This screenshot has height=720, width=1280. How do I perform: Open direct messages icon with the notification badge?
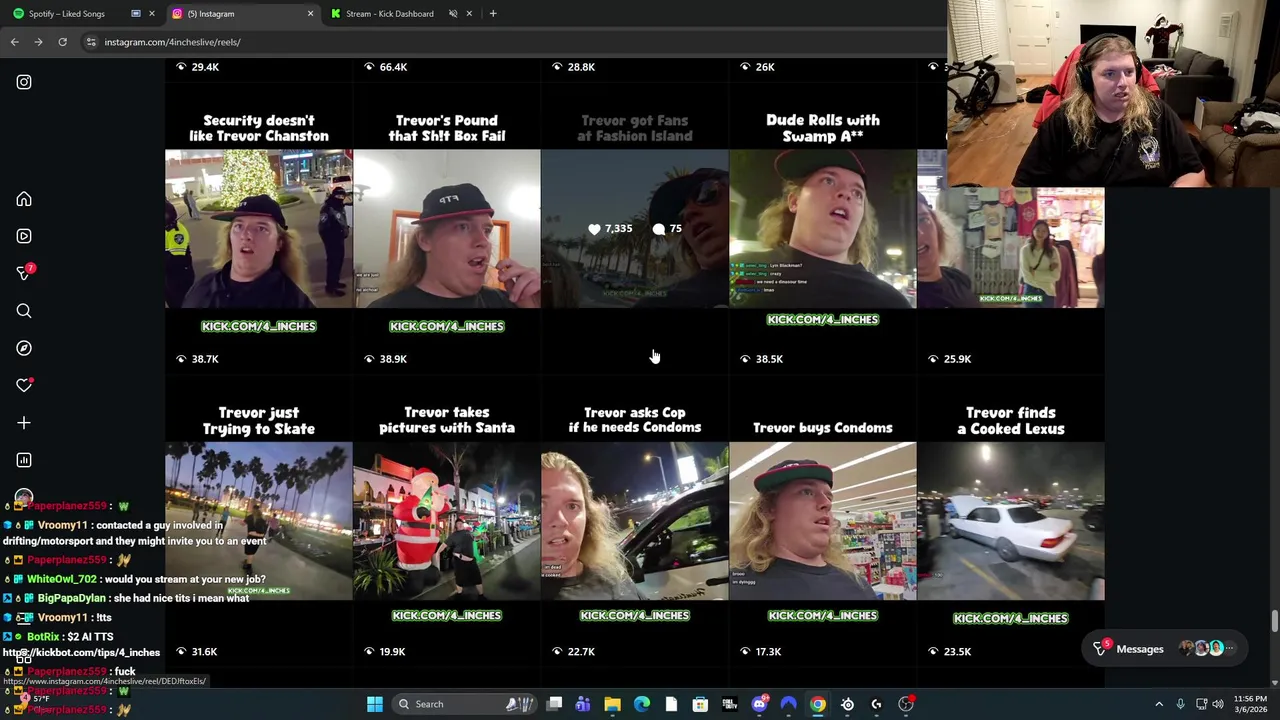pos(24,273)
